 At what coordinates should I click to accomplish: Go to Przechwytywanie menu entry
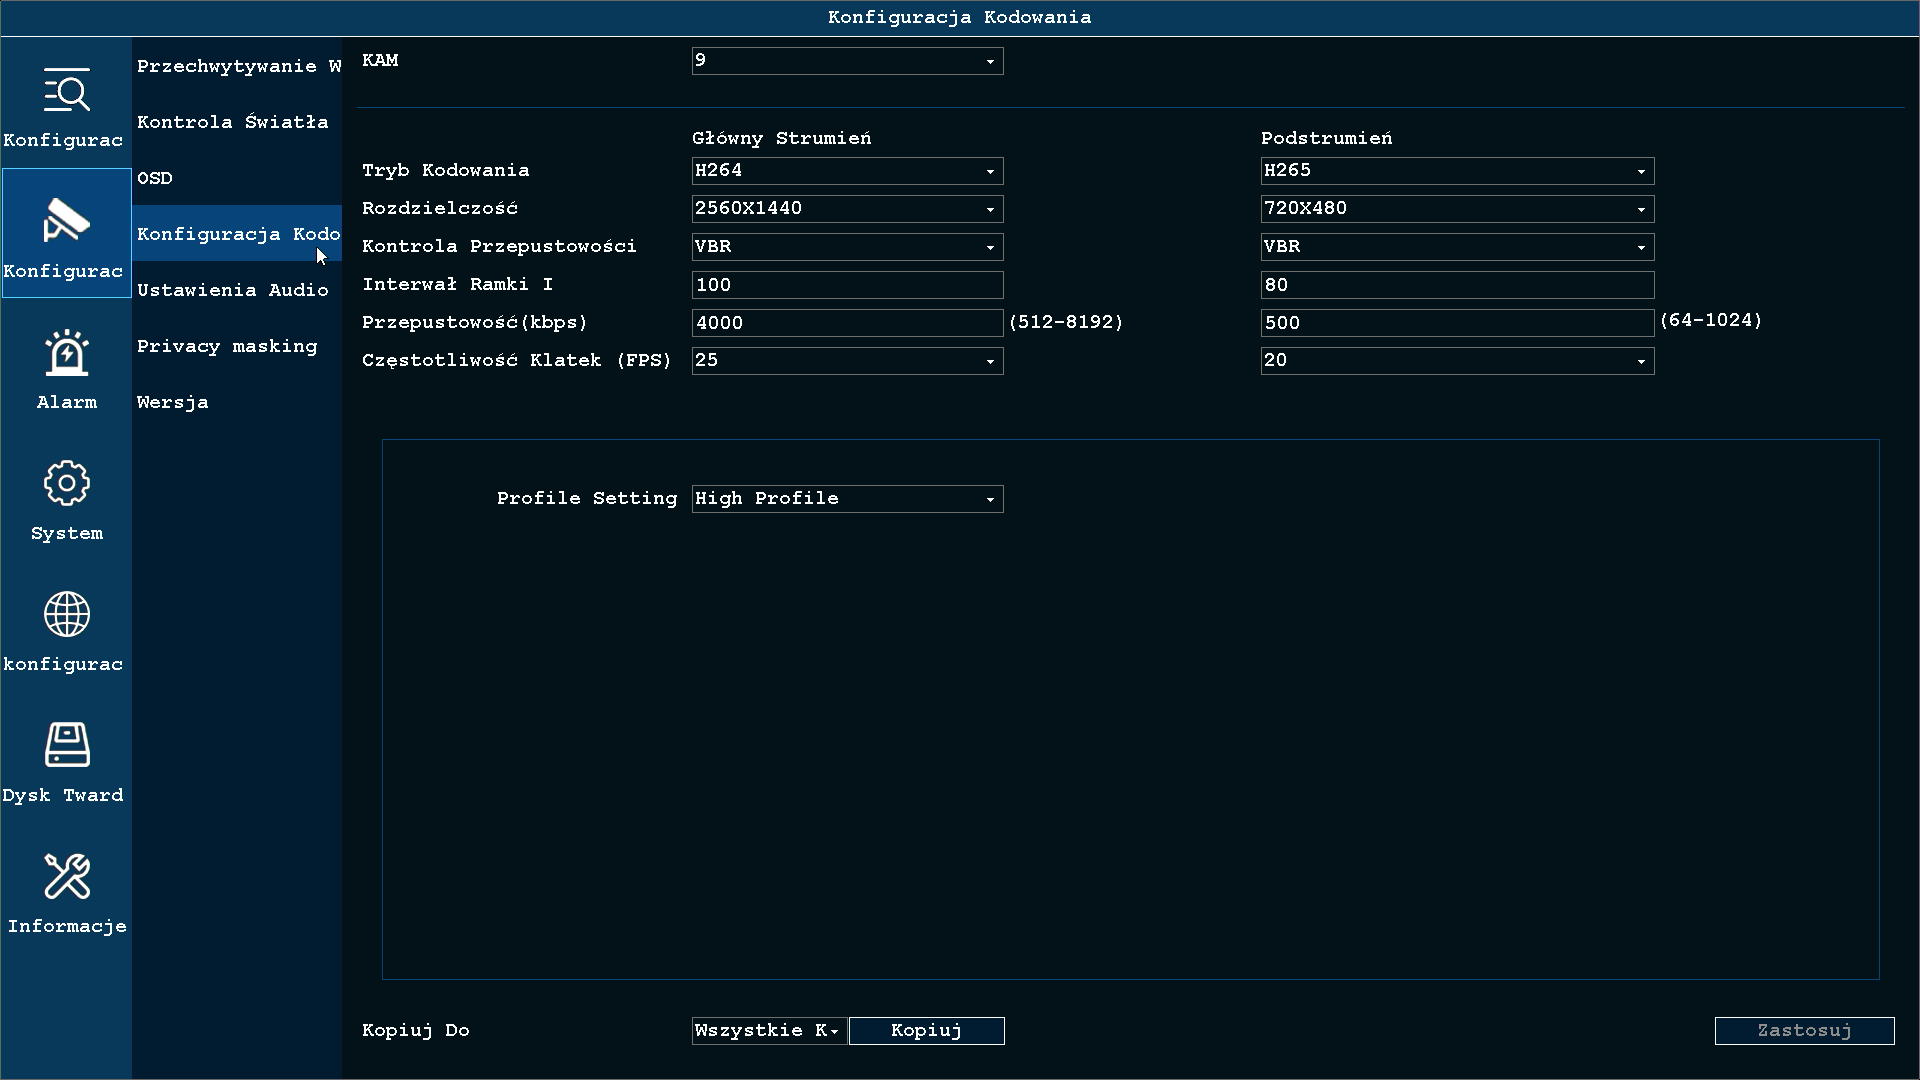(x=237, y=66)
